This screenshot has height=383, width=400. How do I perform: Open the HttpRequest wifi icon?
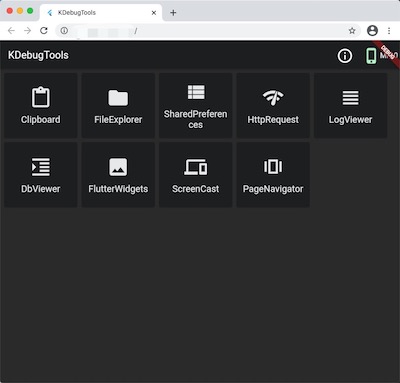coord(273,98)
